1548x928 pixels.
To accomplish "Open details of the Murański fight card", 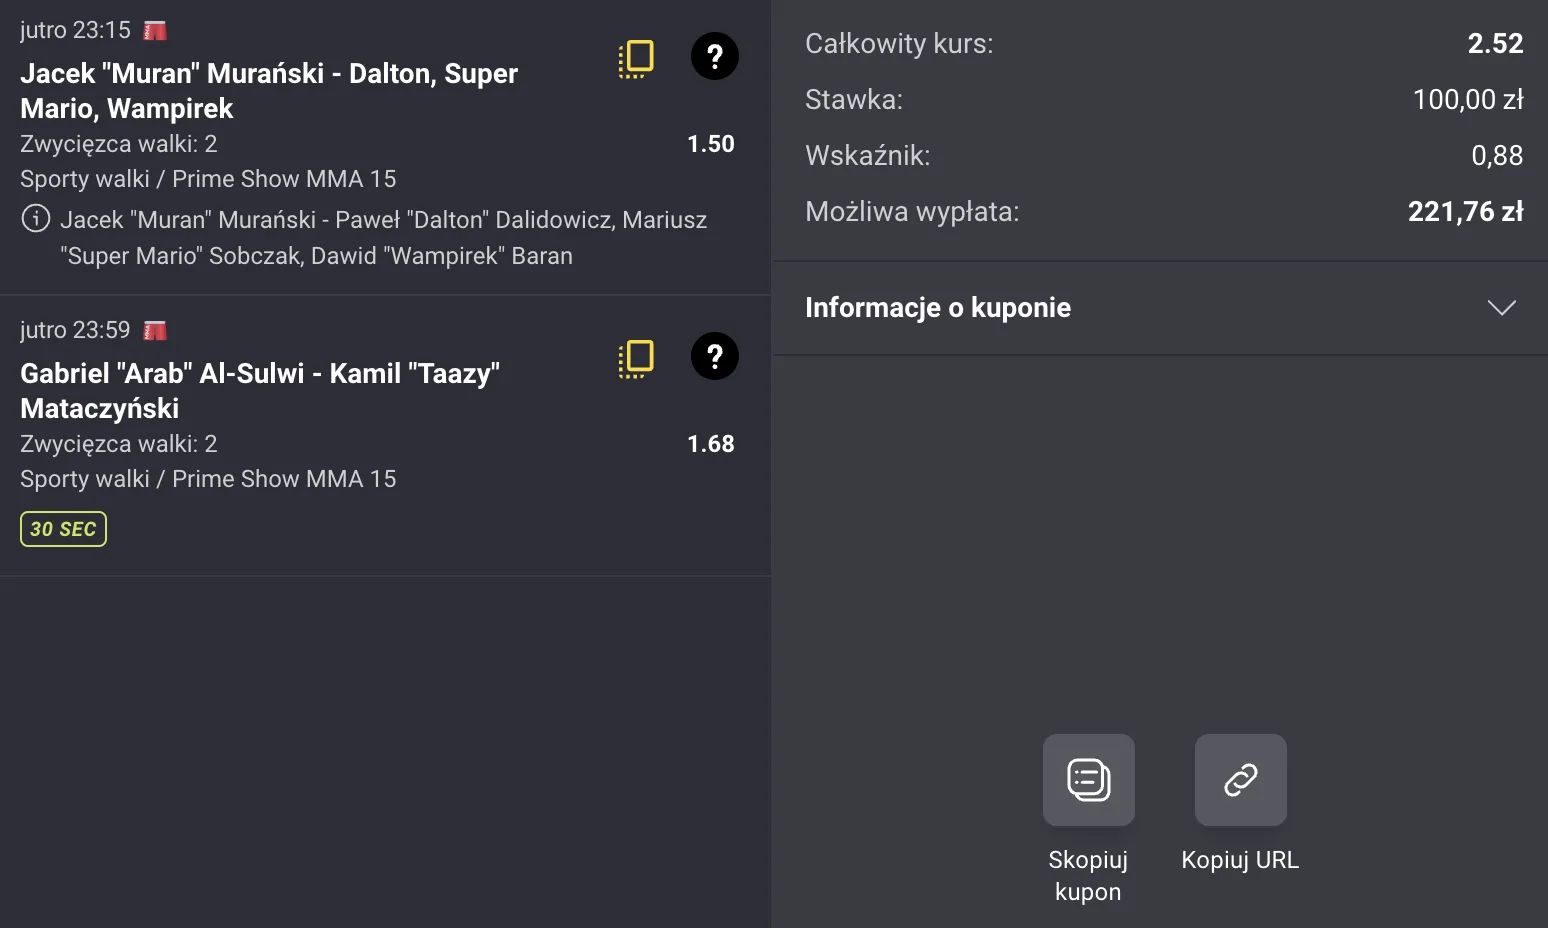I will [270, 90].
